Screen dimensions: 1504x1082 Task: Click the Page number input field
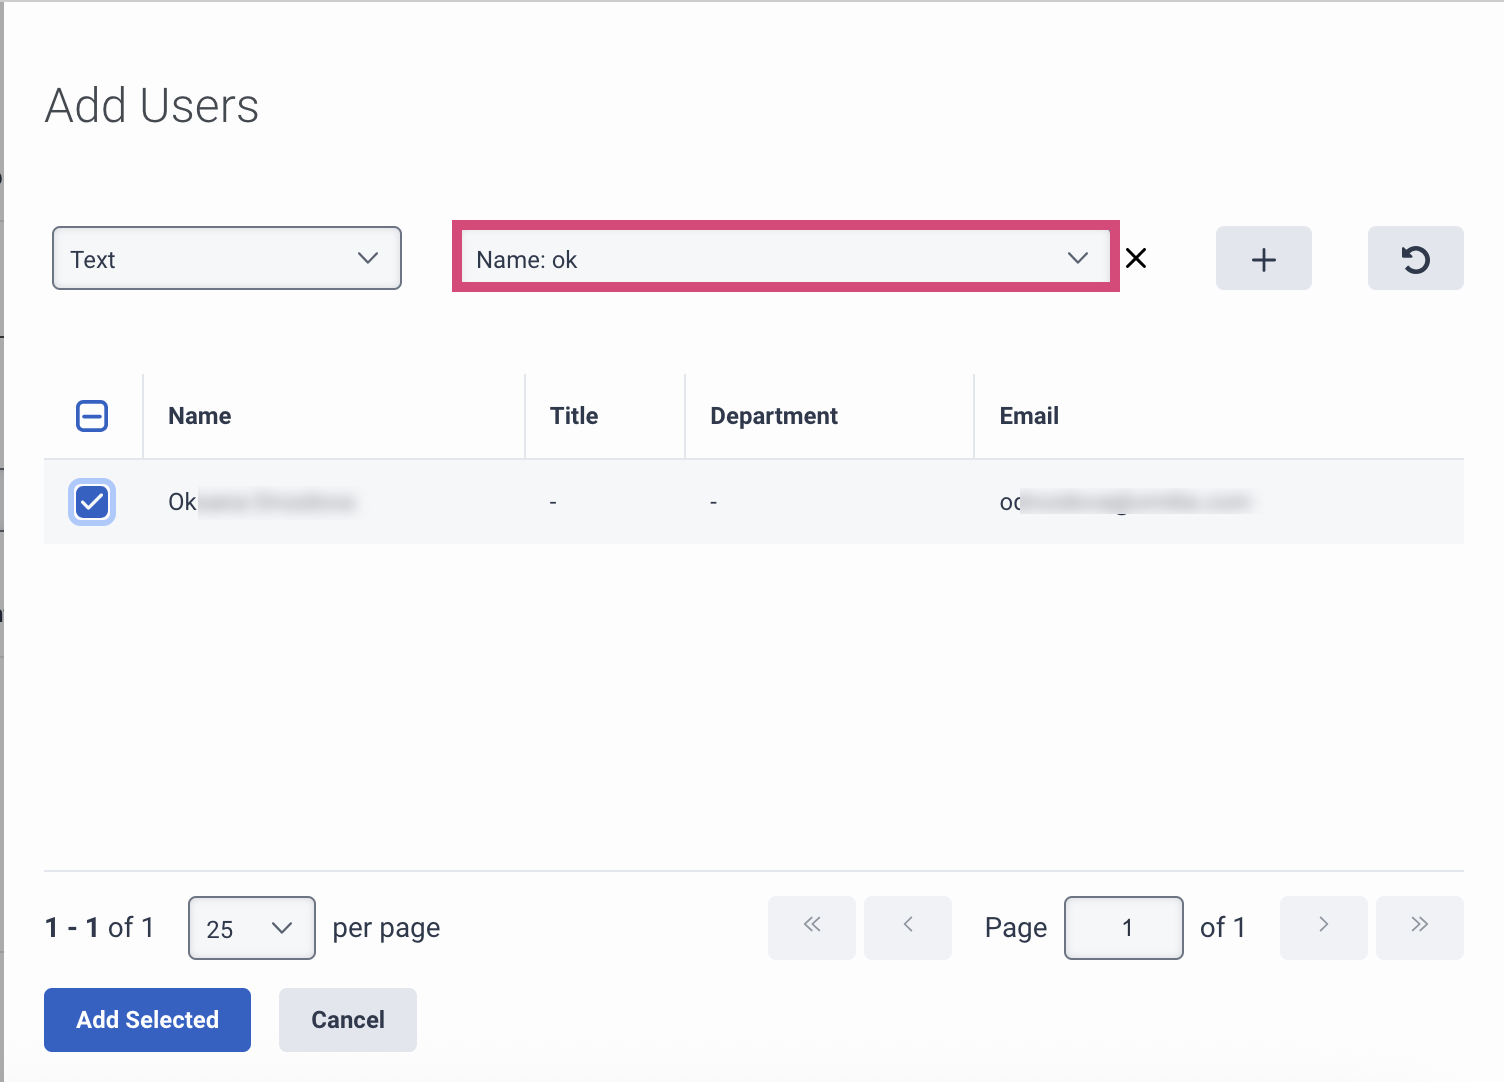click(x=1124, y=928)
